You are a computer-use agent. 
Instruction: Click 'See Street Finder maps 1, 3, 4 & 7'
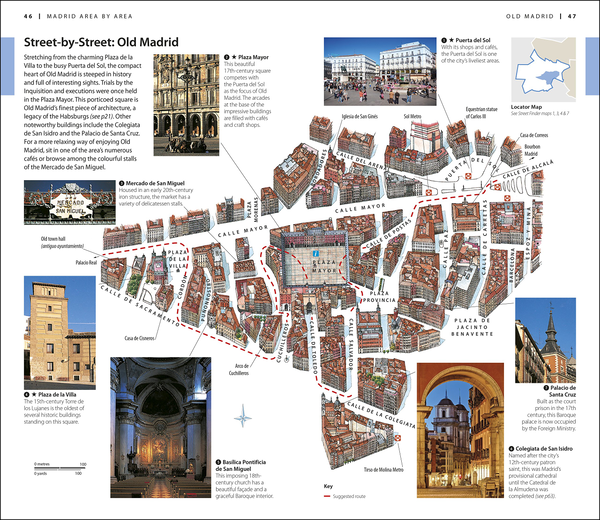(x=540, y=114)
